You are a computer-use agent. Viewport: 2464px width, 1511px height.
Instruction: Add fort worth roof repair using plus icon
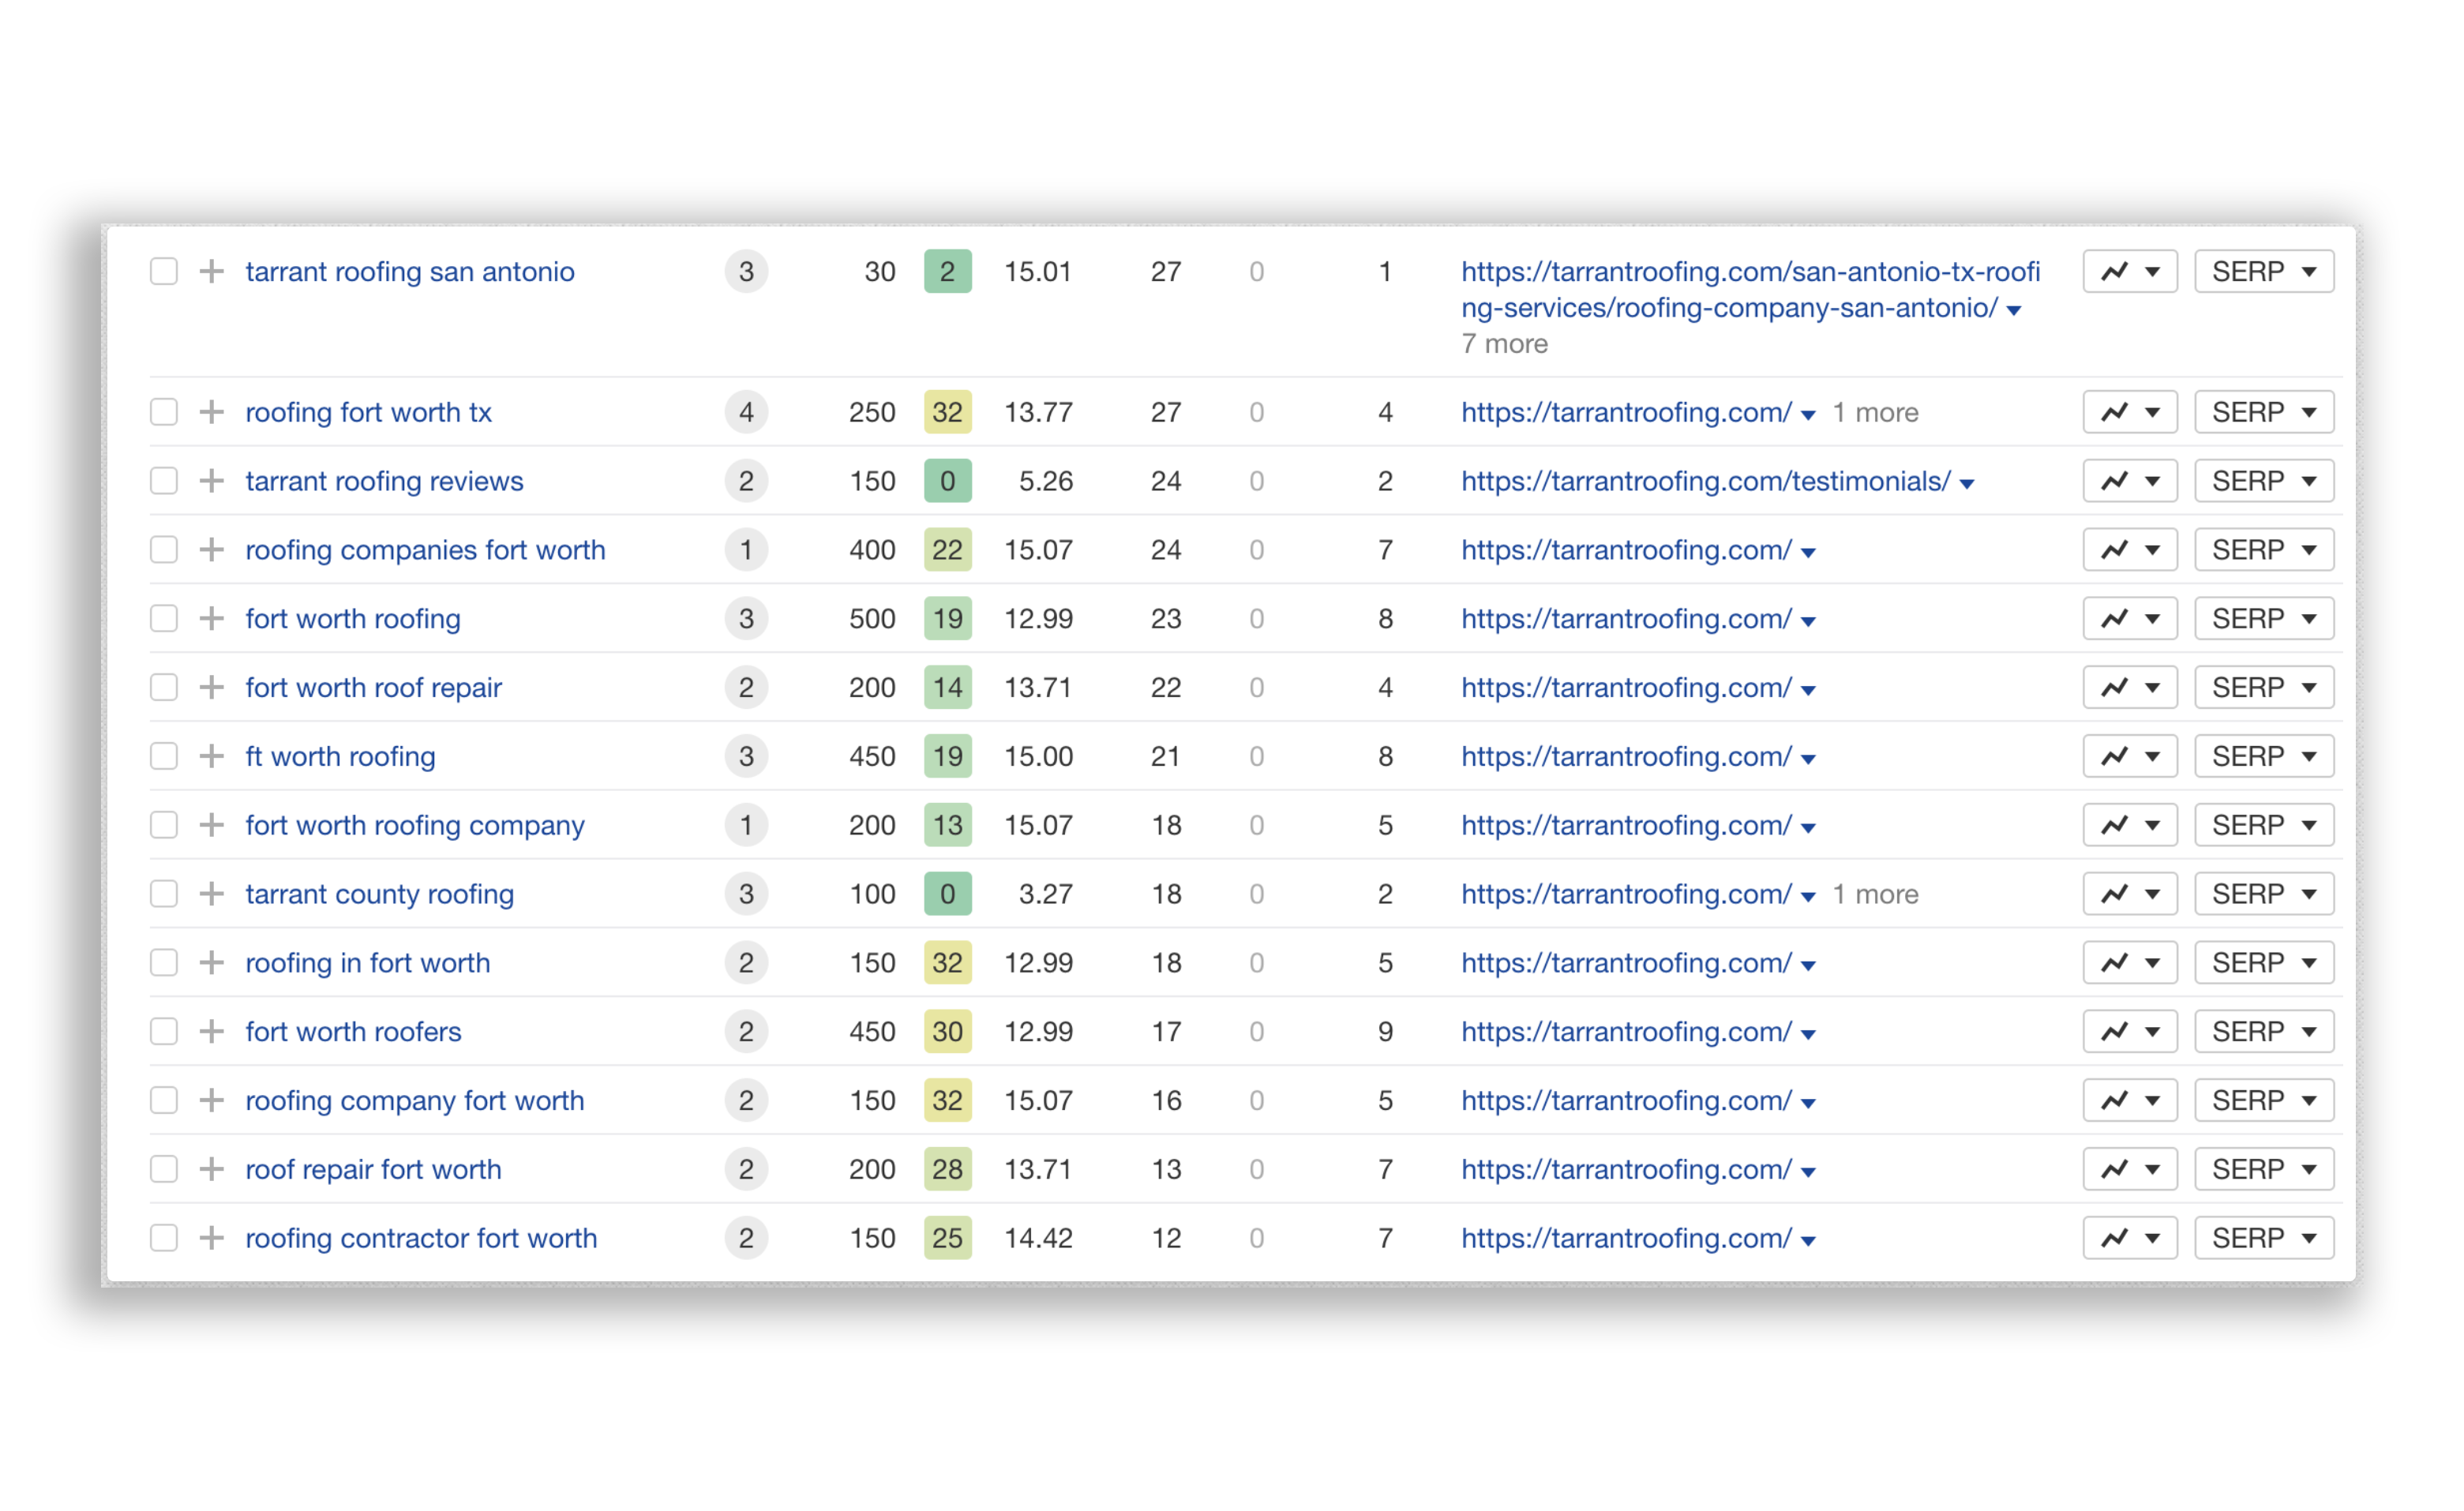(211, 687)
